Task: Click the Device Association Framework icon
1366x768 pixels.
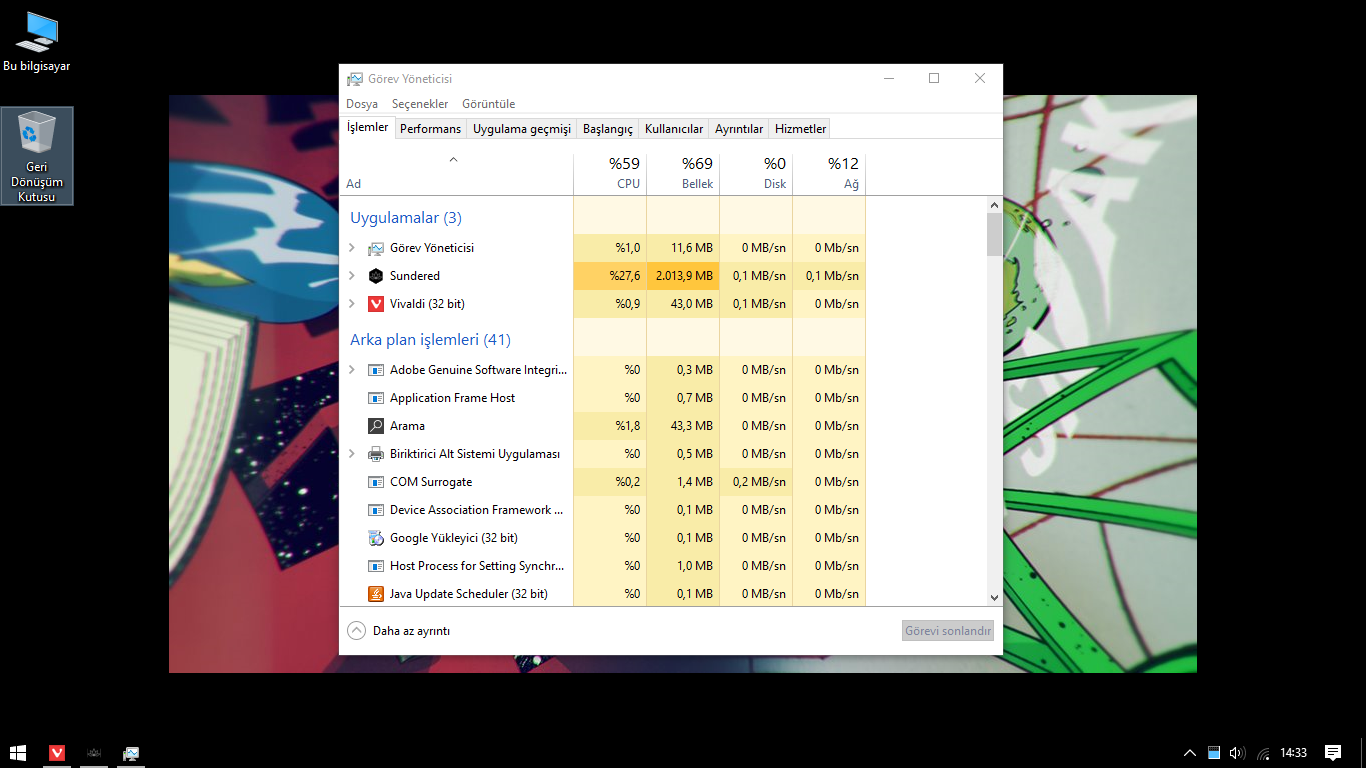Action: 376,510
